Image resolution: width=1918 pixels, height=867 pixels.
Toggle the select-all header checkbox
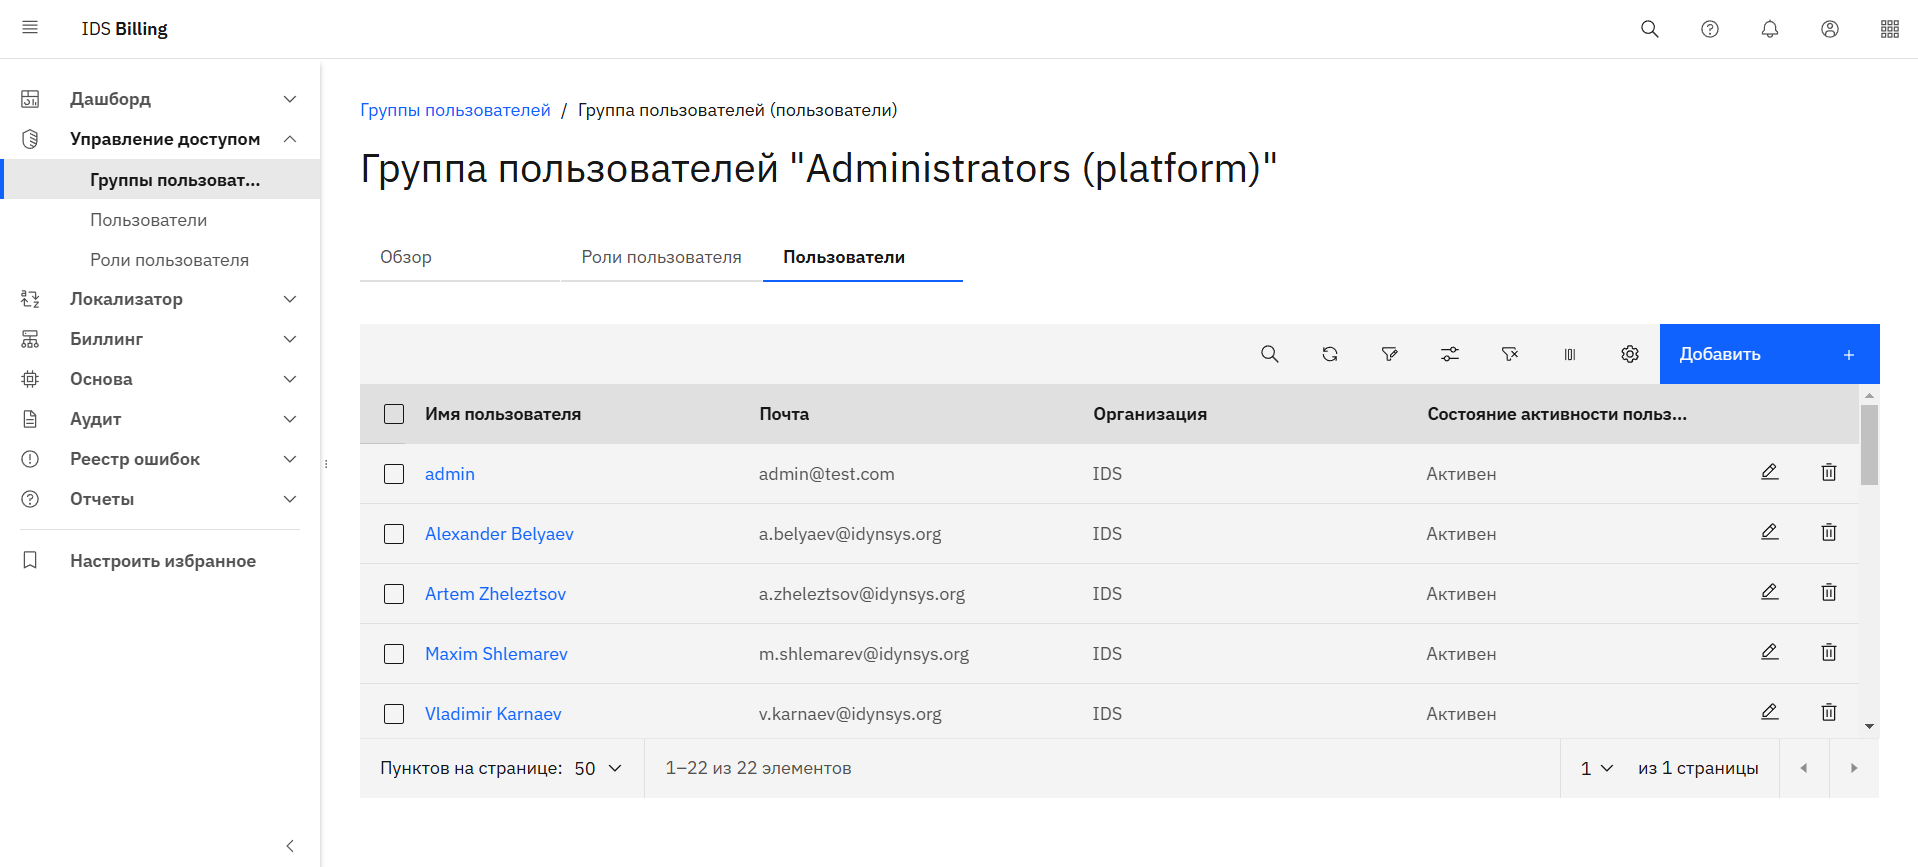394,414
